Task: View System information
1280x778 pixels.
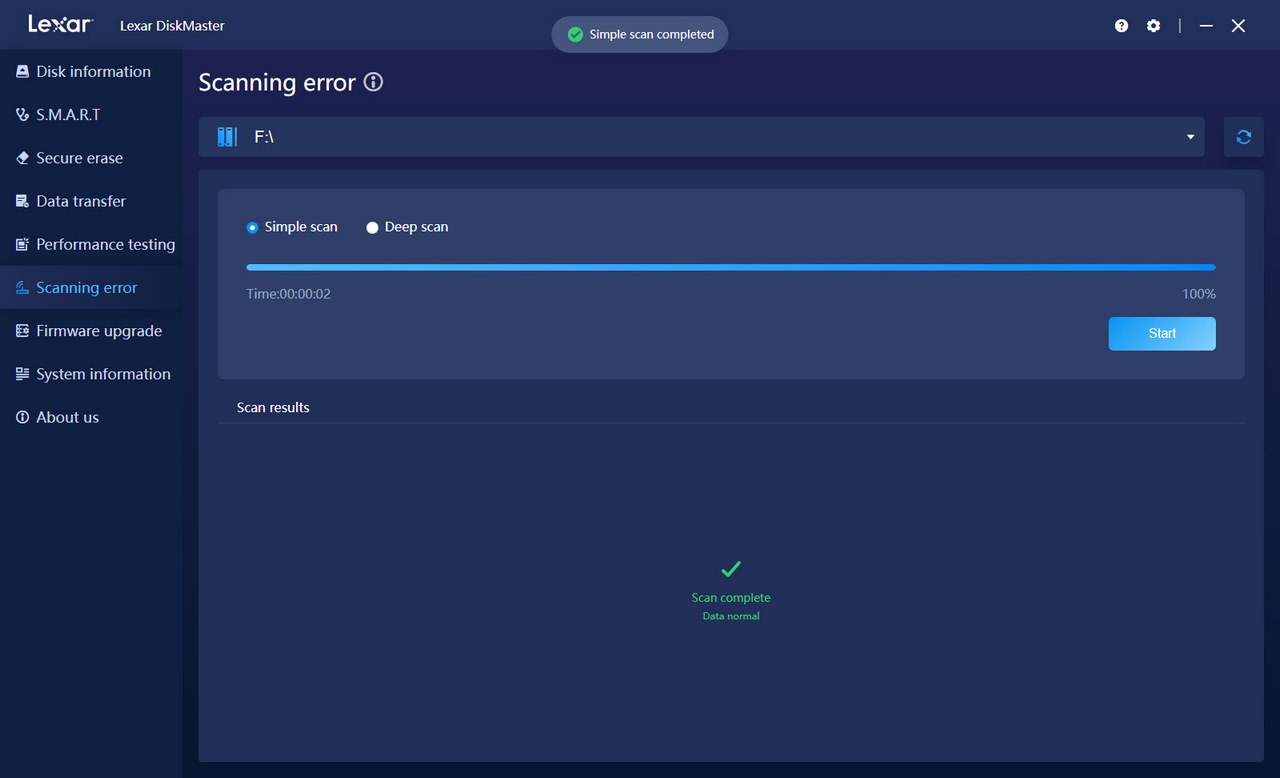Action: pos(91,374)
